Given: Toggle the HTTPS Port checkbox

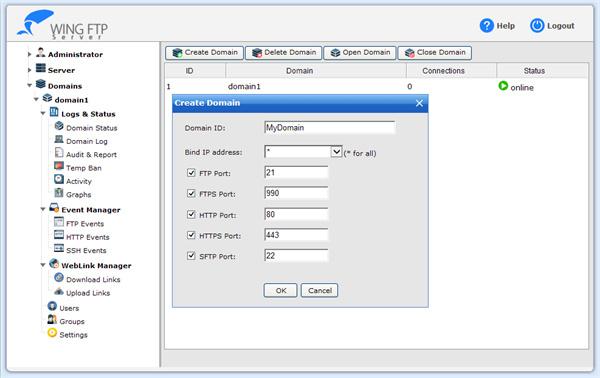Looking at the screenshot, I should click(x=191, y=235).
